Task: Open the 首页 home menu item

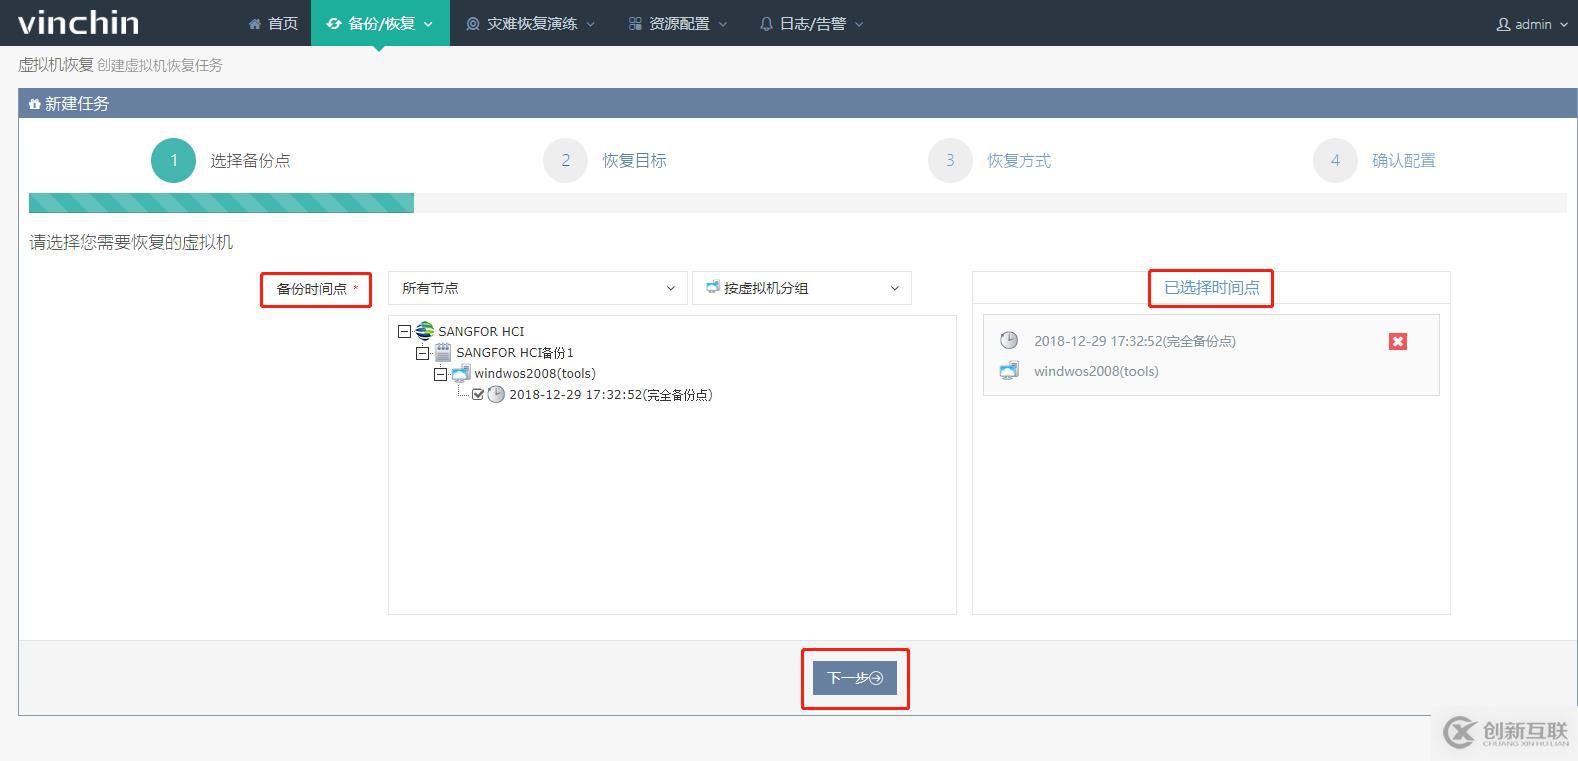Action: tap(273, 23)
